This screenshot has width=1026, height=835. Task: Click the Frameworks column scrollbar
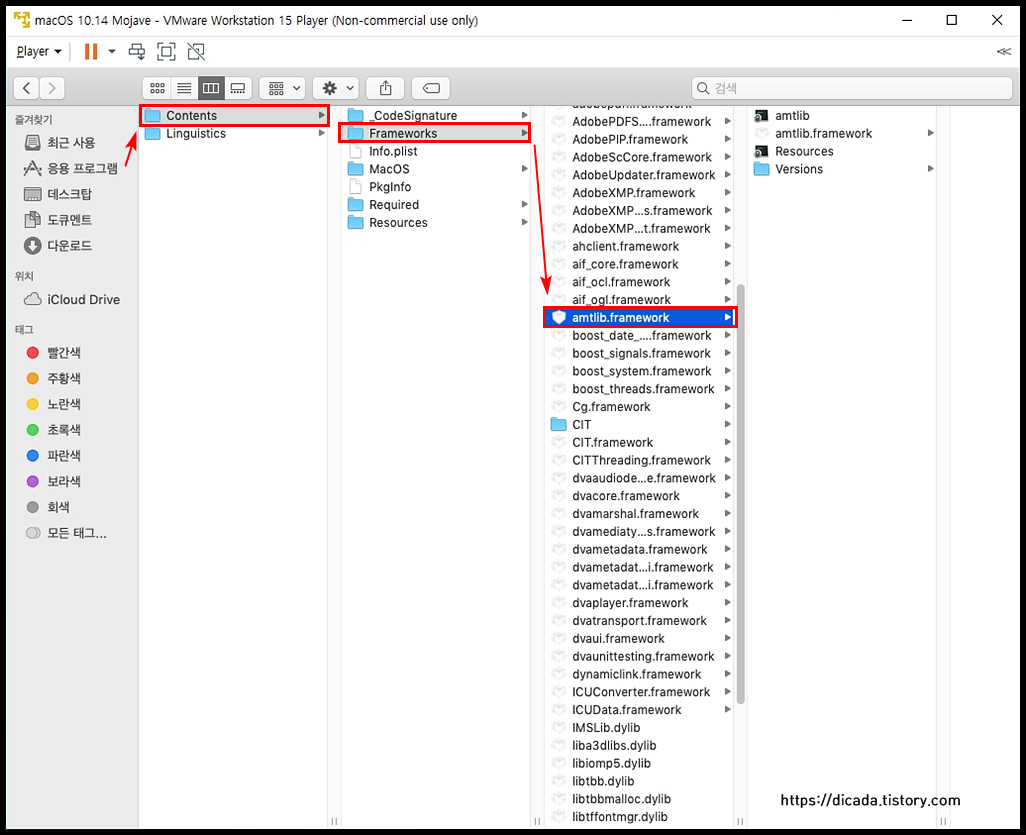[x=741, y=494]
